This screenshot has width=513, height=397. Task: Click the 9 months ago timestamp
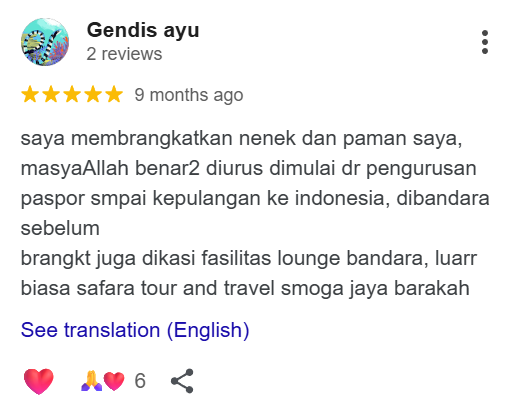(189, 95)
